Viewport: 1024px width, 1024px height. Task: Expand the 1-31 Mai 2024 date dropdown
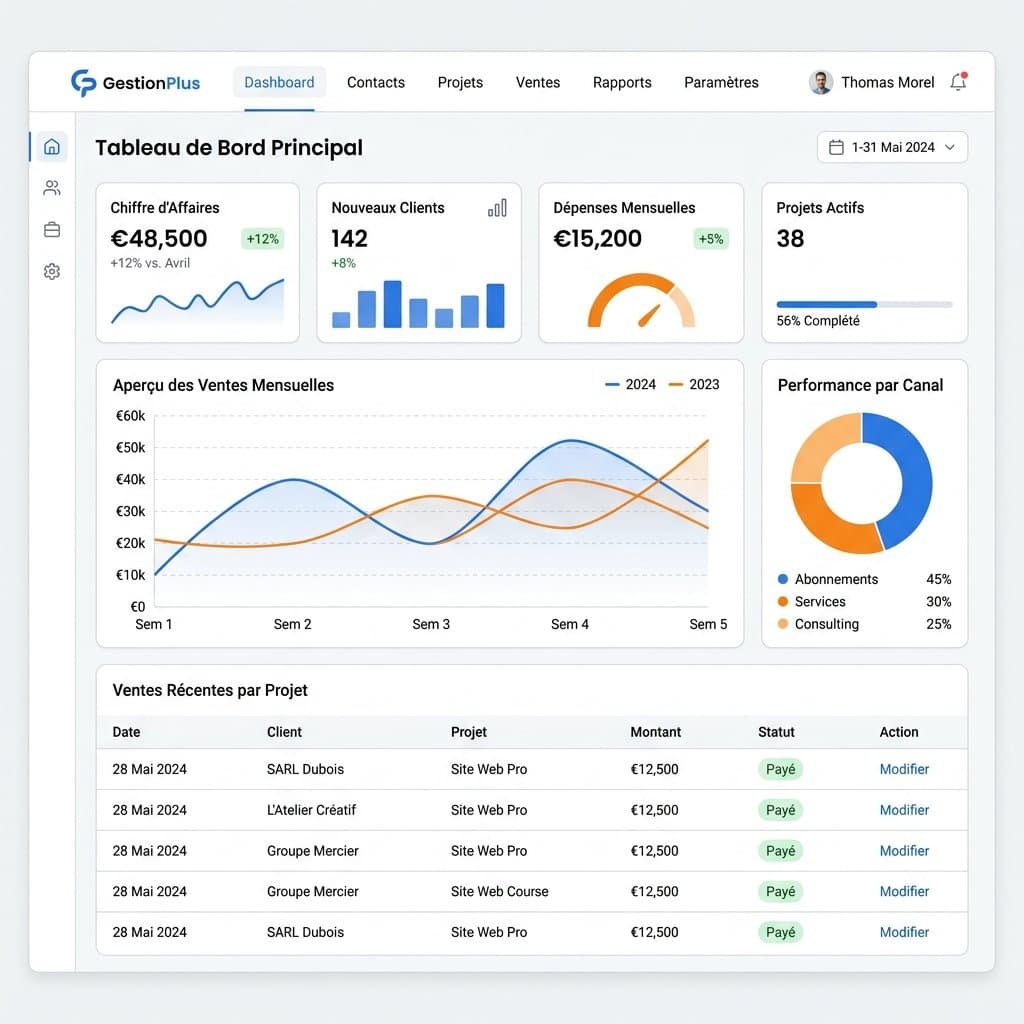(892, 148)
